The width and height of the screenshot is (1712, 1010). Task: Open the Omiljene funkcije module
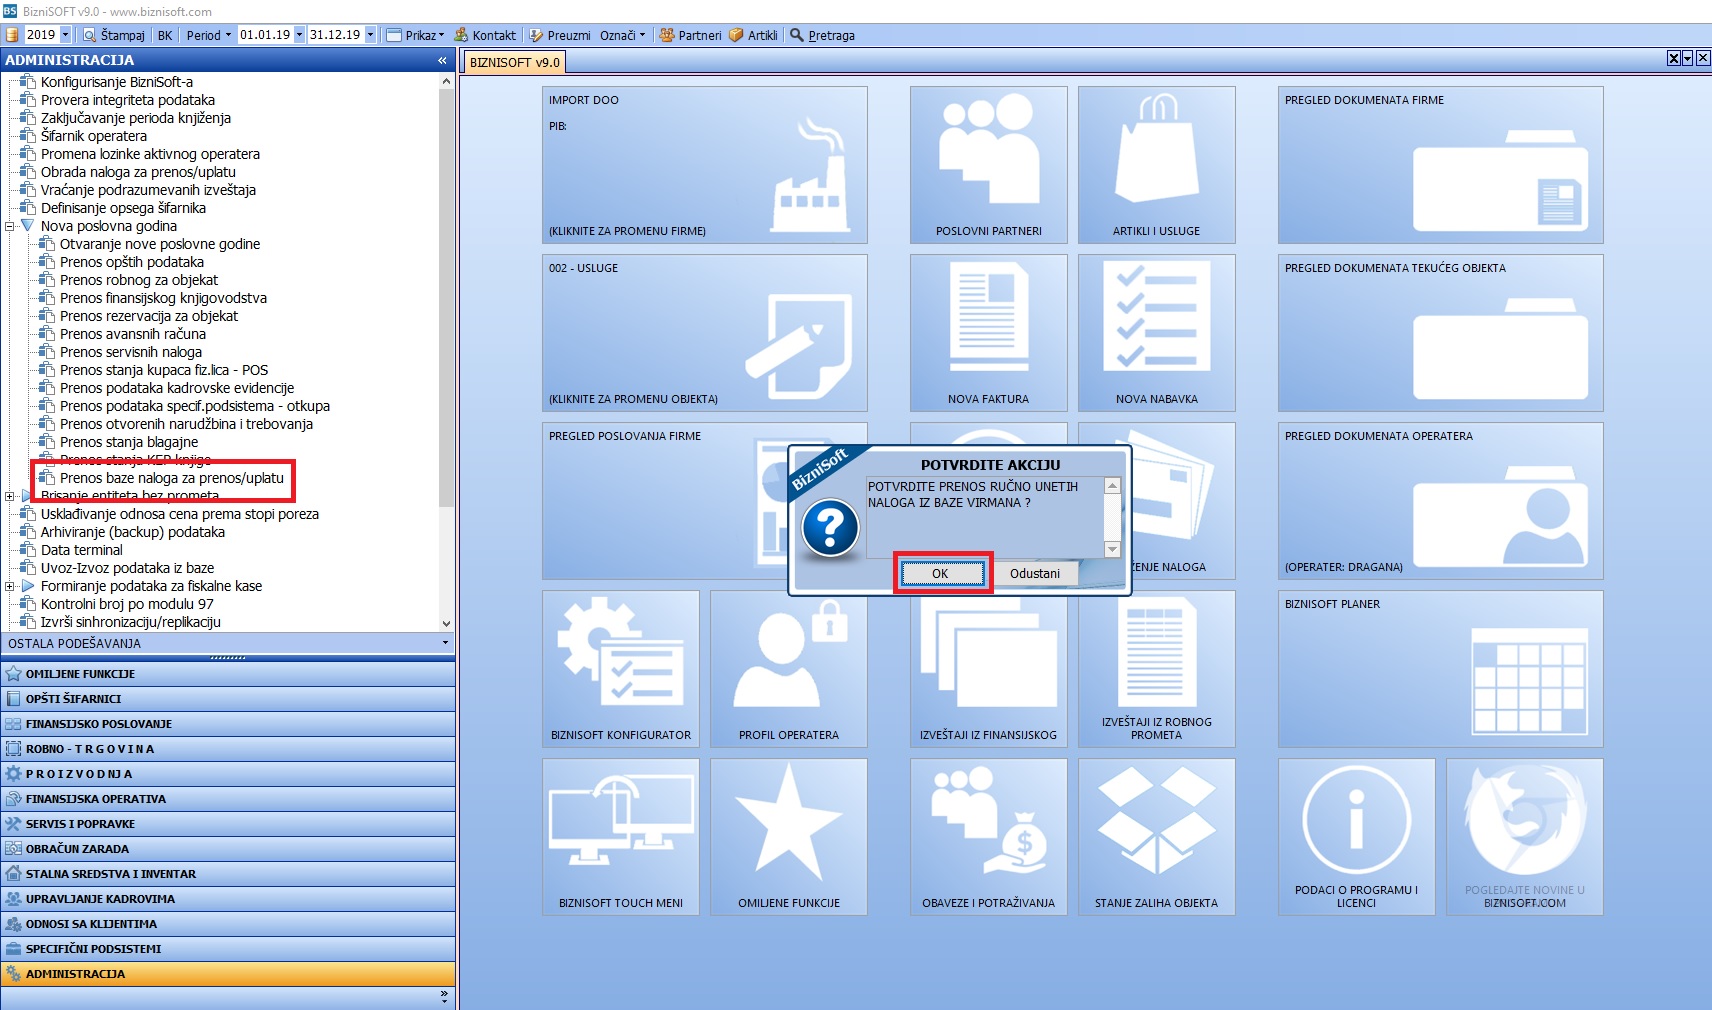pyautogui.click(x=228, y=674)
